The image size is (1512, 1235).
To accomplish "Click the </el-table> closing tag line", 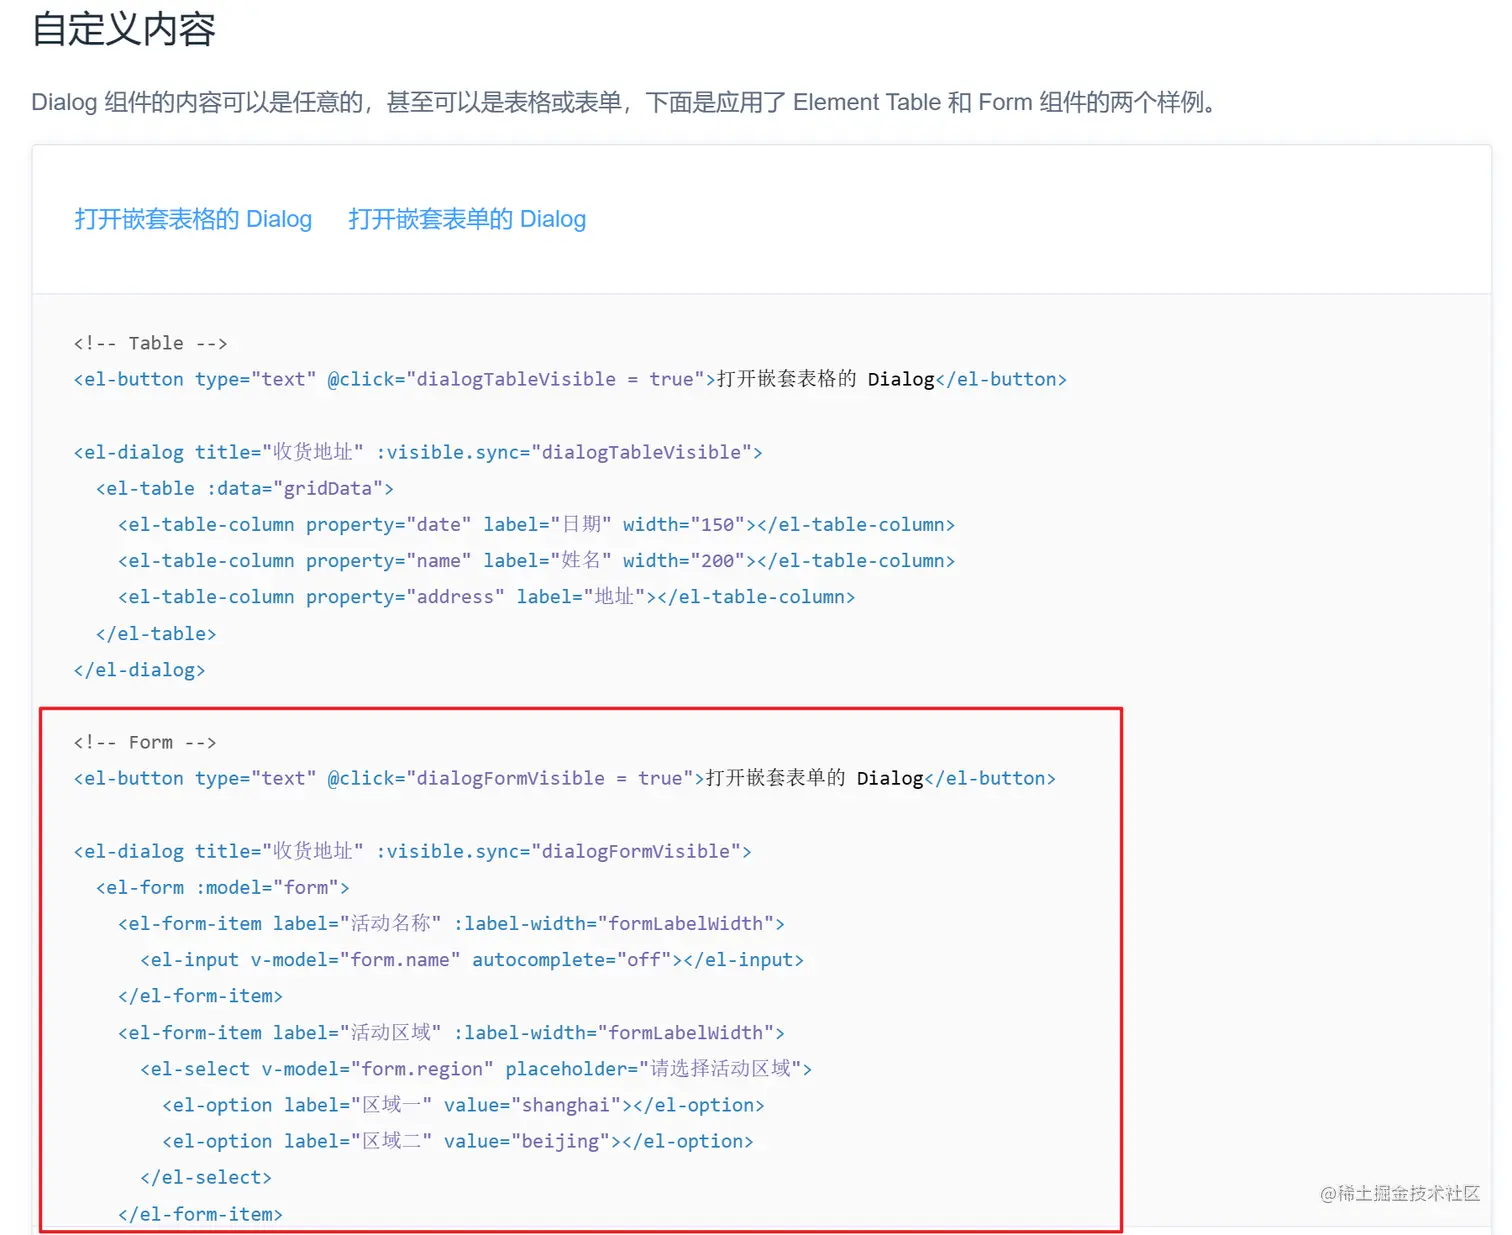I will tap(156, 633).
